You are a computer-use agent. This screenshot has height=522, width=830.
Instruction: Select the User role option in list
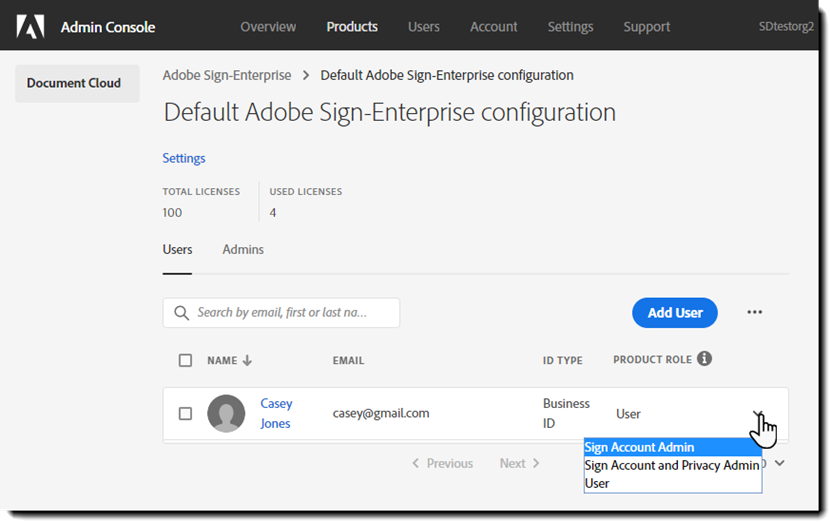click(597, 483)
